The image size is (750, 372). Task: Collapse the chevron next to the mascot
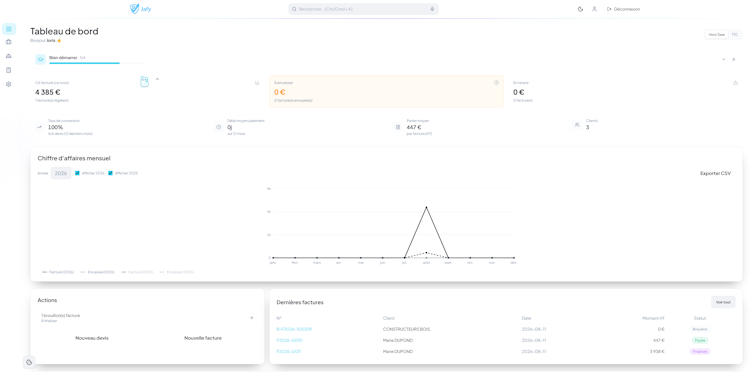click(x=157, y=79)
